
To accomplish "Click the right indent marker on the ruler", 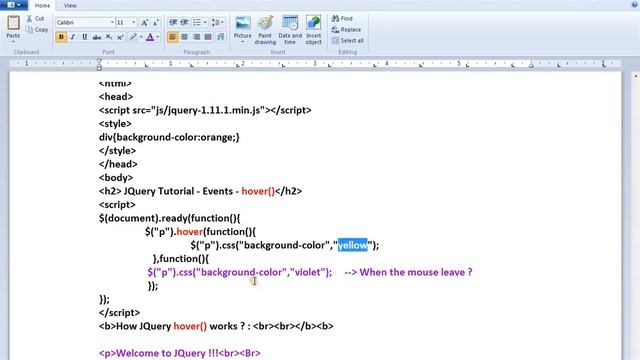I will (531, 65).
